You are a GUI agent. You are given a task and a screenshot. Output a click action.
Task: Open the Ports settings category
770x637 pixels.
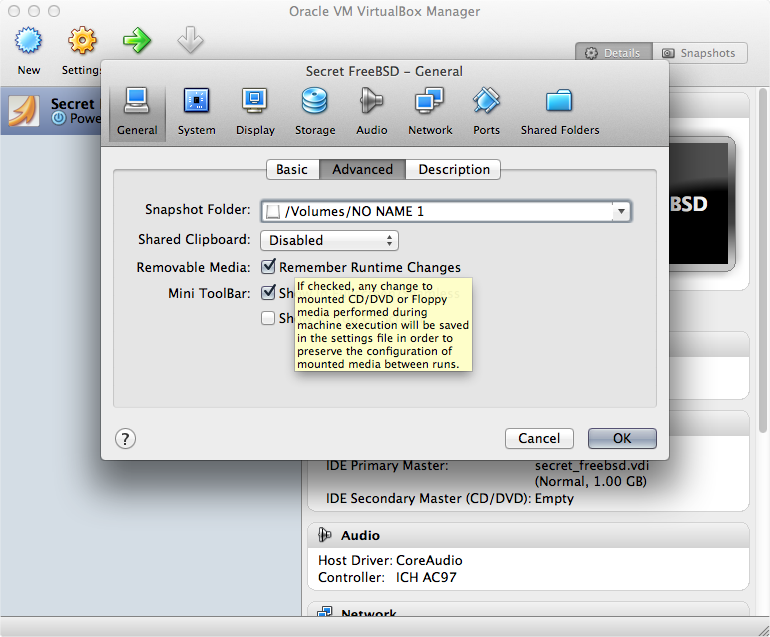click(x=486, y=111)
